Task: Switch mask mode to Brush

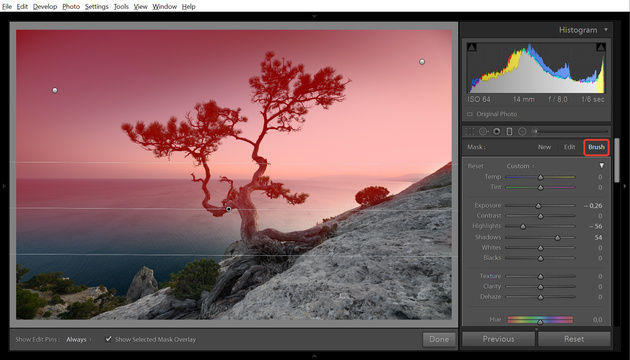Action: (x=596, y=147)
